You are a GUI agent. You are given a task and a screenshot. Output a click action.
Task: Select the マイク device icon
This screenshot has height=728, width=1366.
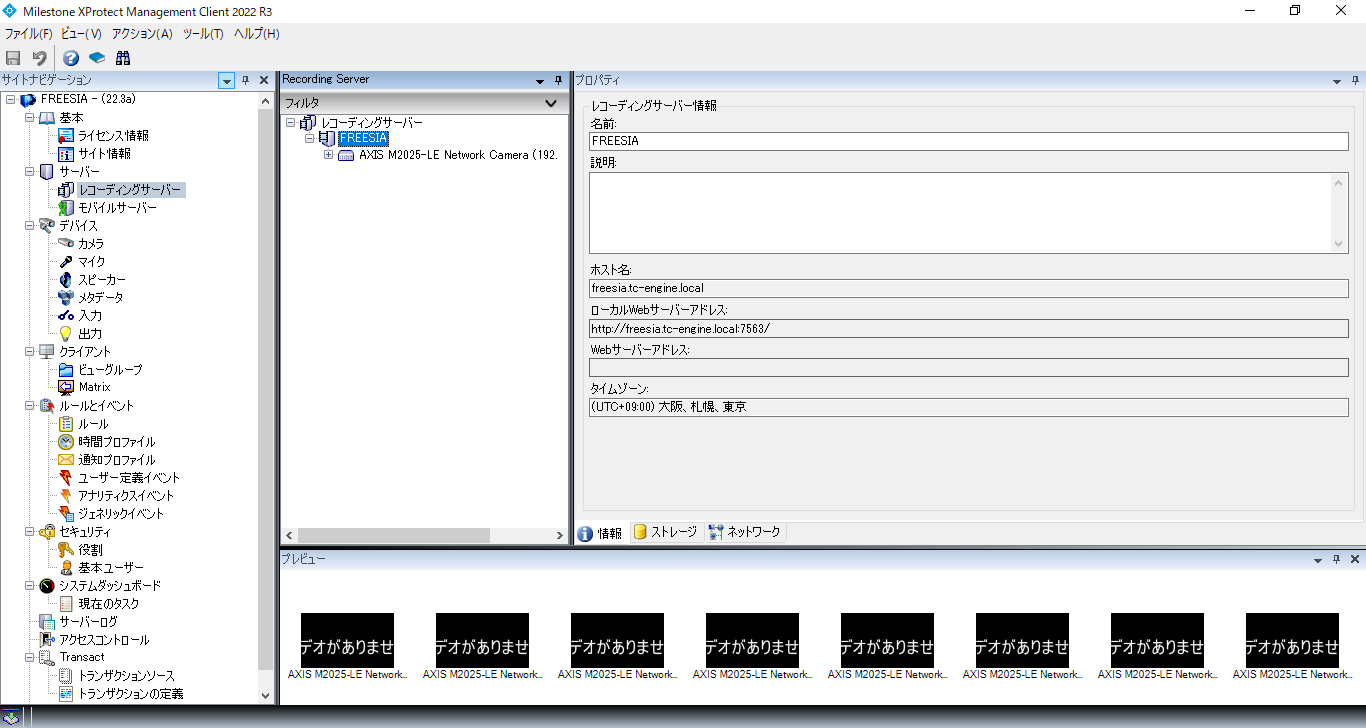pos(66,262)
